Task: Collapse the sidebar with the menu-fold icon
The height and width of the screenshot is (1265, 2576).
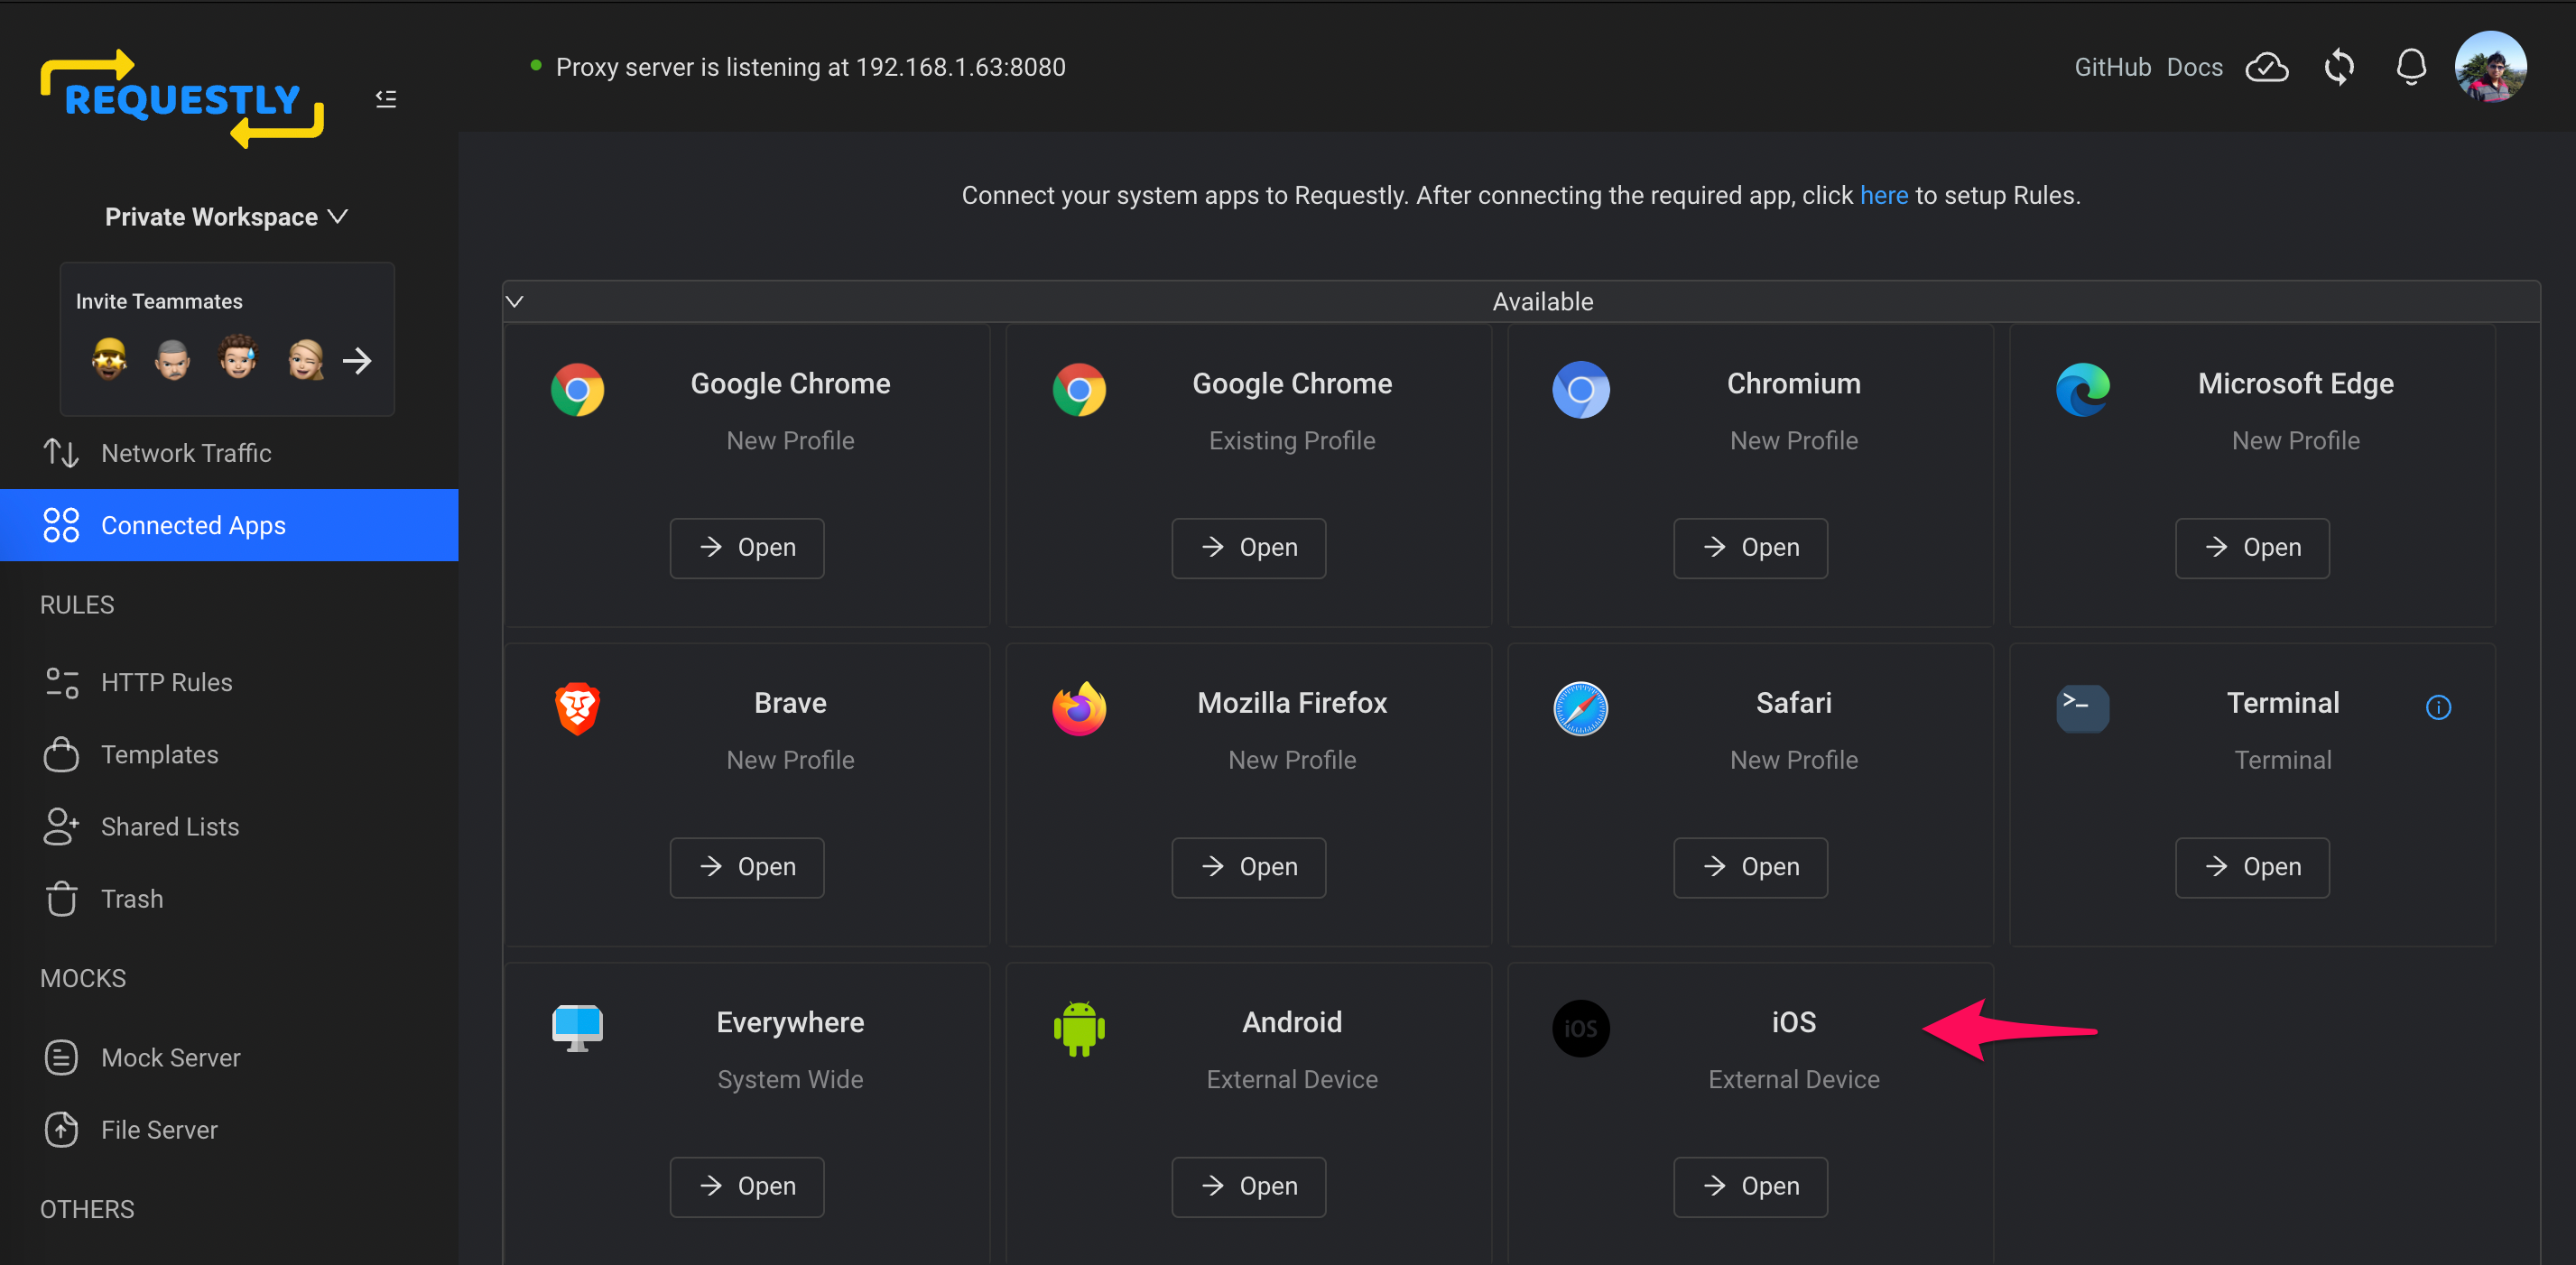Action: 386,99
